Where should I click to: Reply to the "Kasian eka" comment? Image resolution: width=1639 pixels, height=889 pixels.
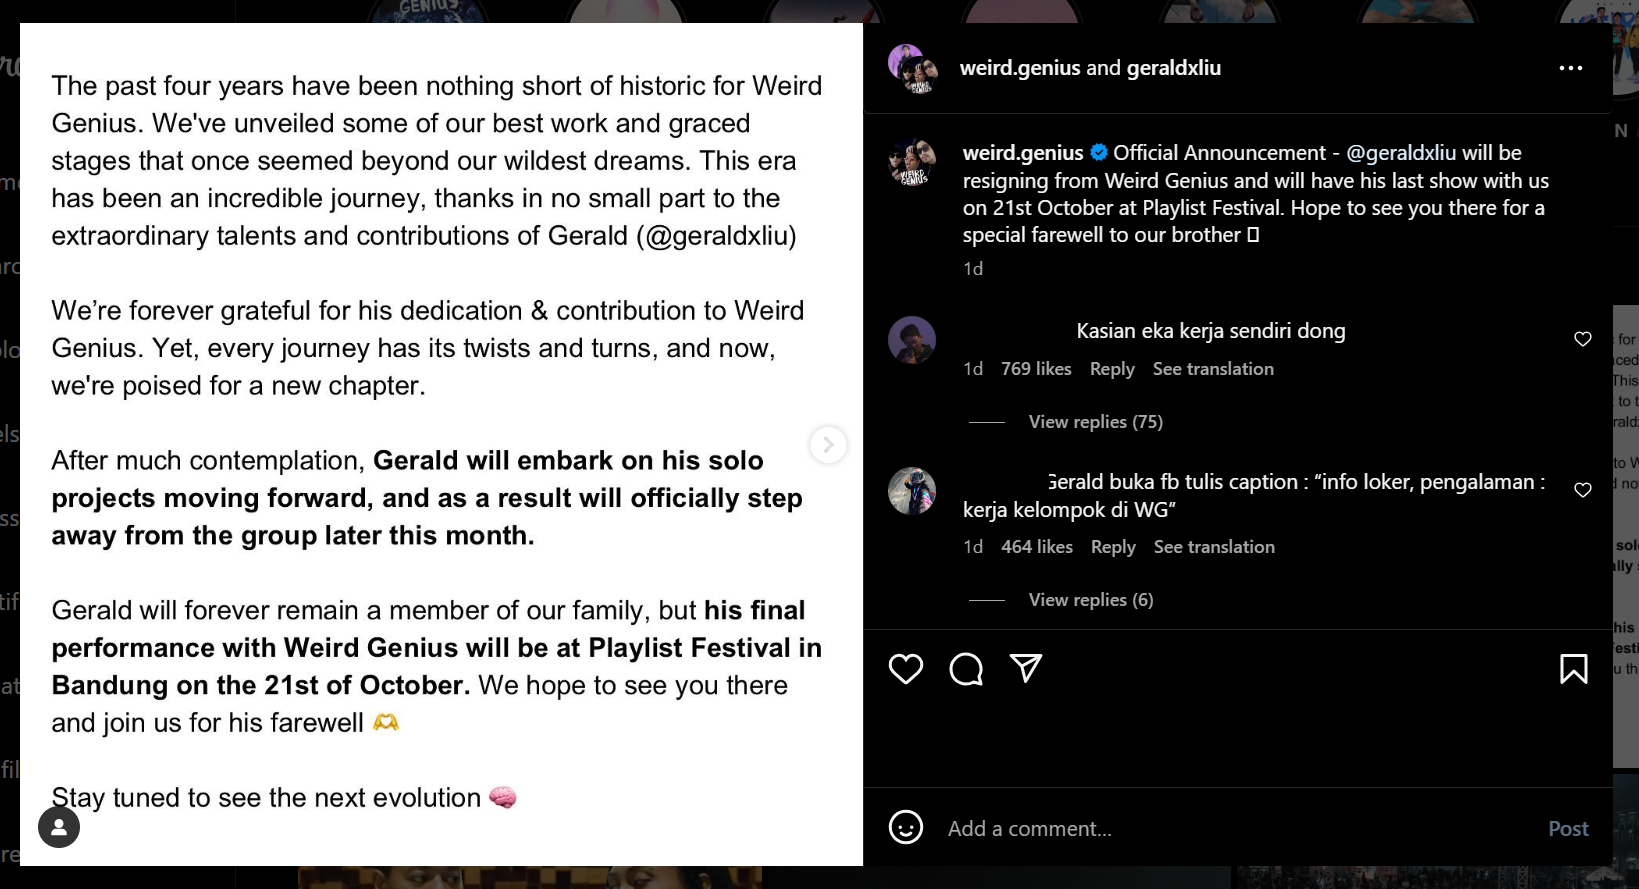1112,369
